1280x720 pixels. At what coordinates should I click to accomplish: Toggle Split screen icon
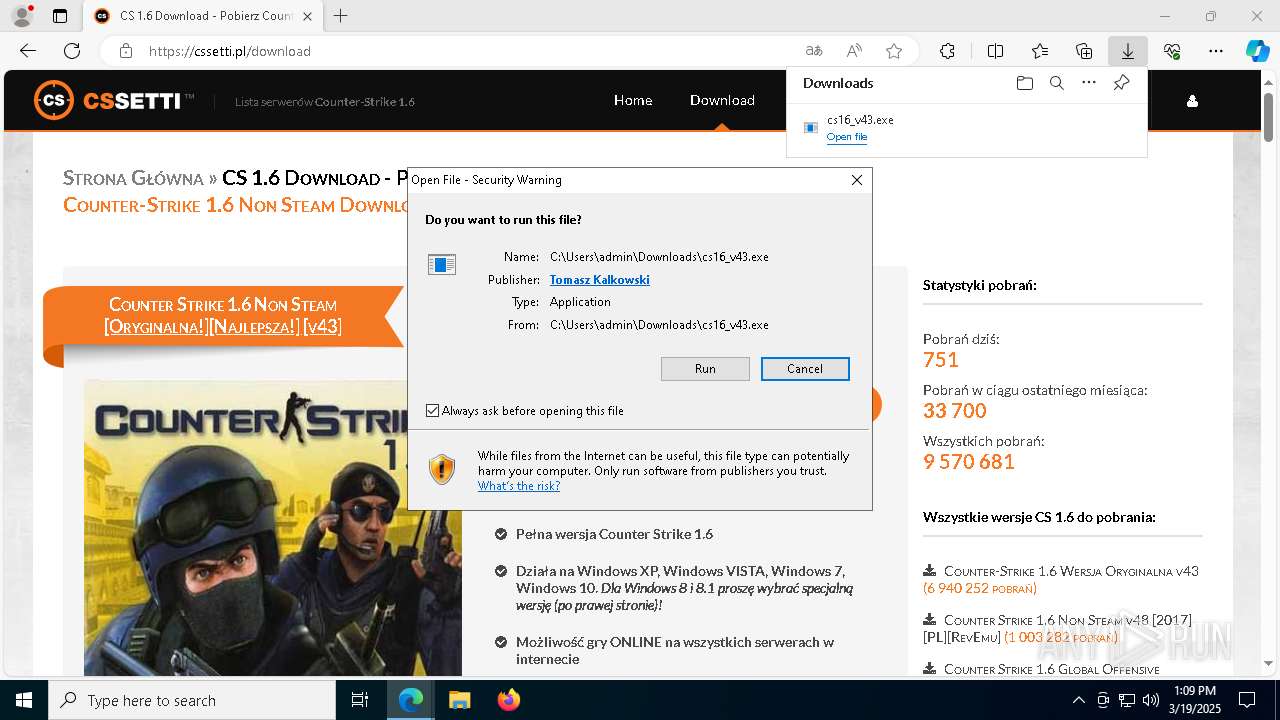[x=995, y=51]
